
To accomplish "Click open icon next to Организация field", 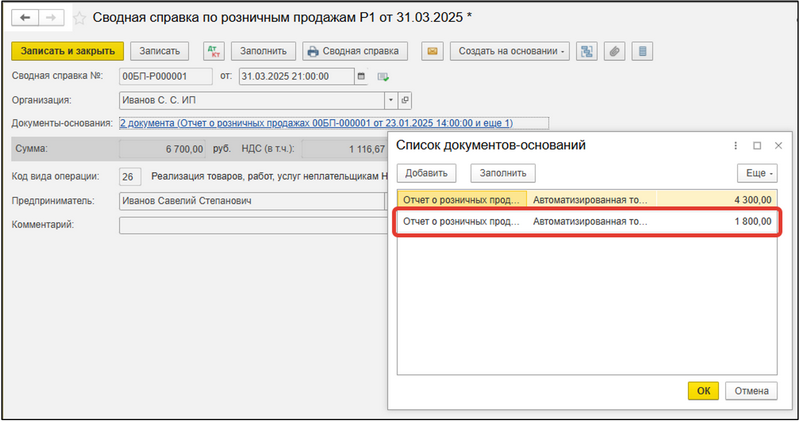I will 405,100.
